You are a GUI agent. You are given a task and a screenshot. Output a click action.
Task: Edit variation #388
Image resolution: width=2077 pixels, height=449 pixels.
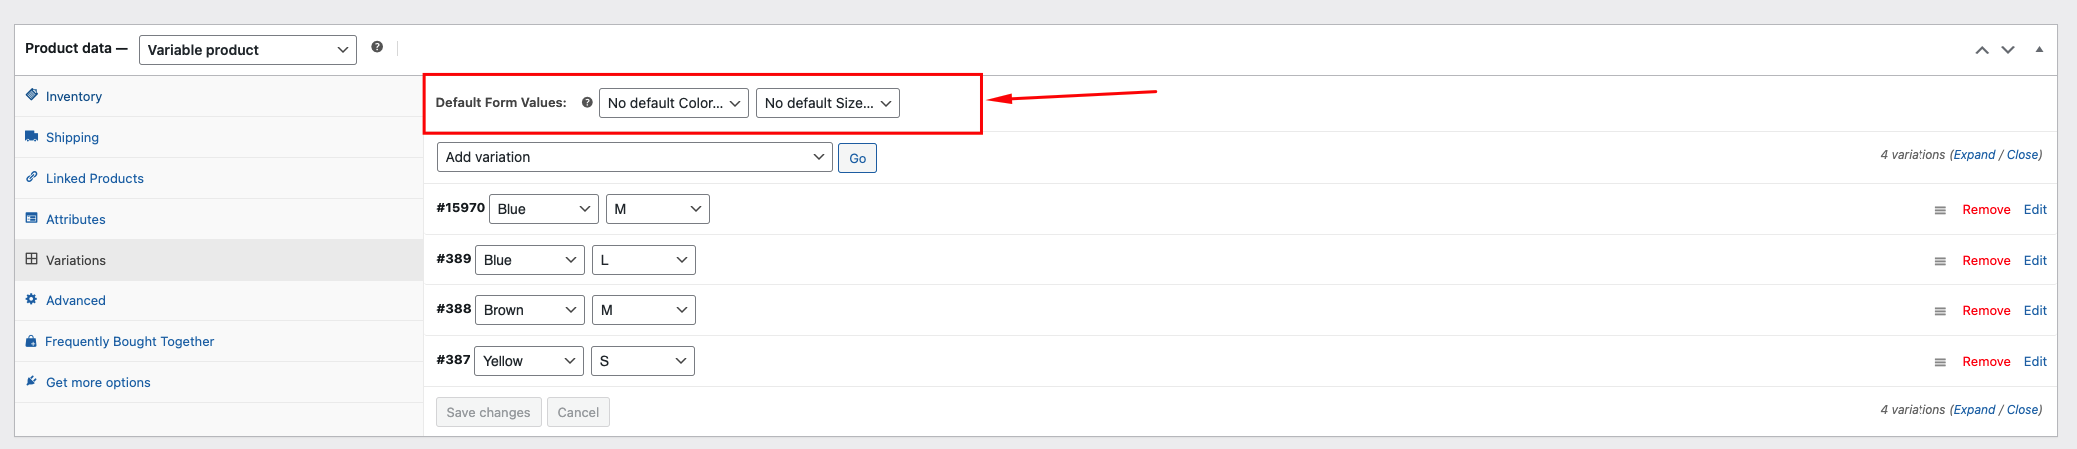[x=2035, y=310]
